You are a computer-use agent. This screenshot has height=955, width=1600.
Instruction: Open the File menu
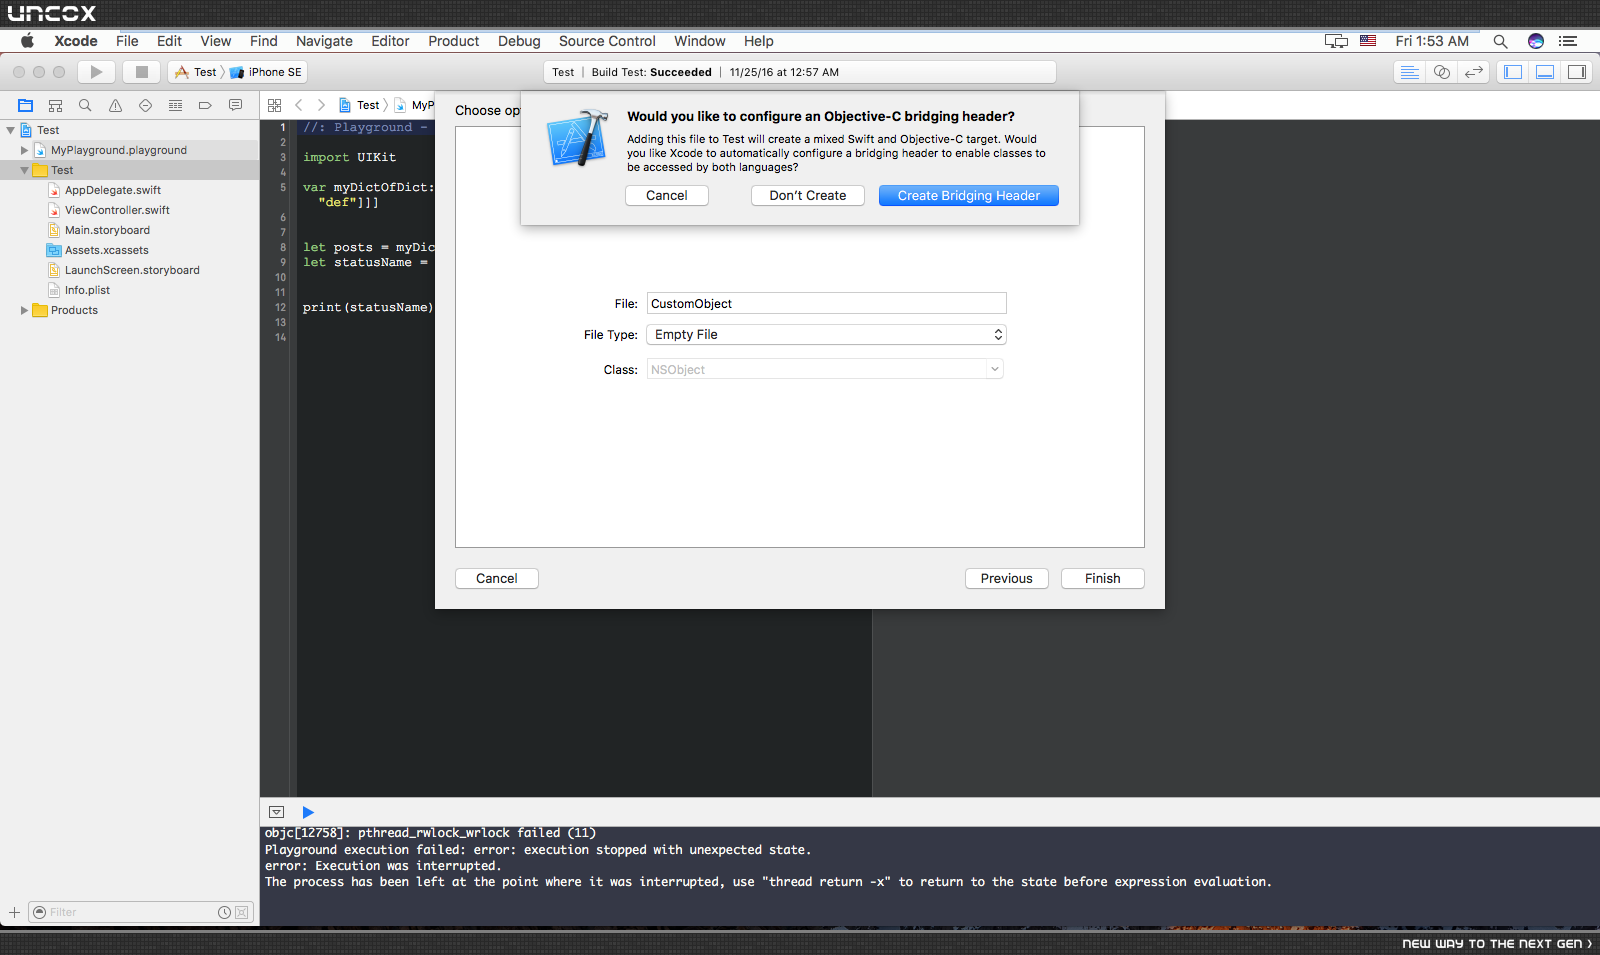[x=127, y=41]
